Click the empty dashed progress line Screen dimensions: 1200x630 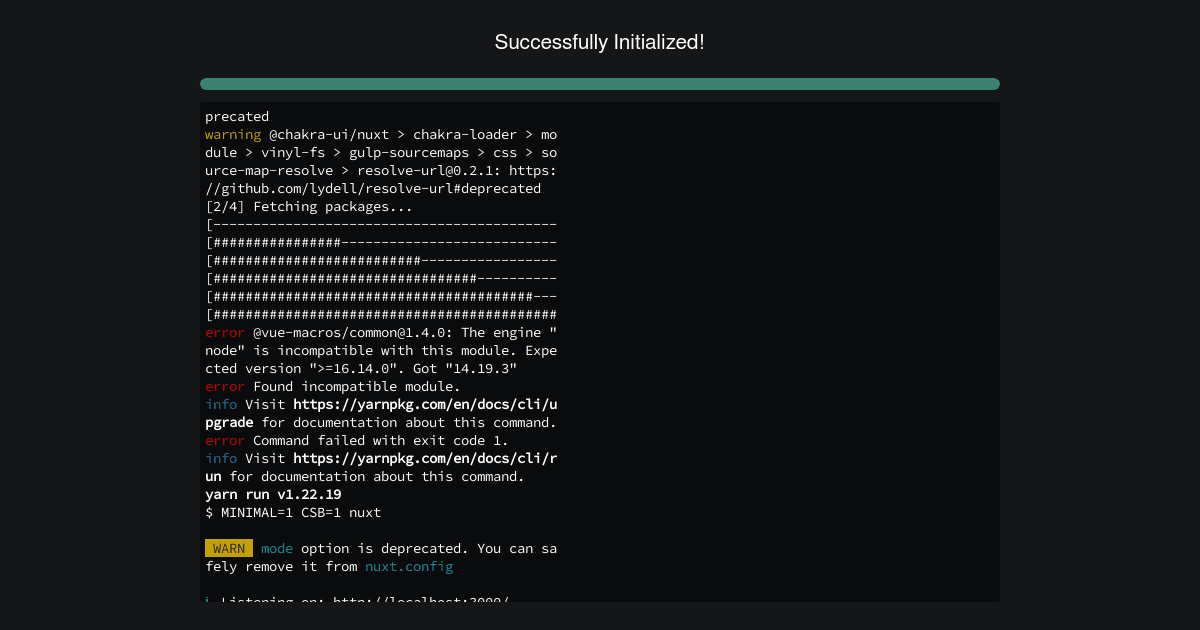381,224
